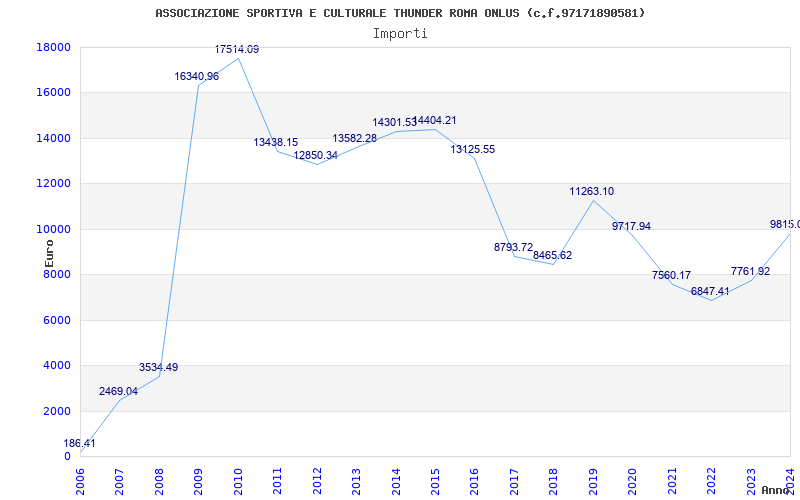Click data label 9717.94

(632, 227)
